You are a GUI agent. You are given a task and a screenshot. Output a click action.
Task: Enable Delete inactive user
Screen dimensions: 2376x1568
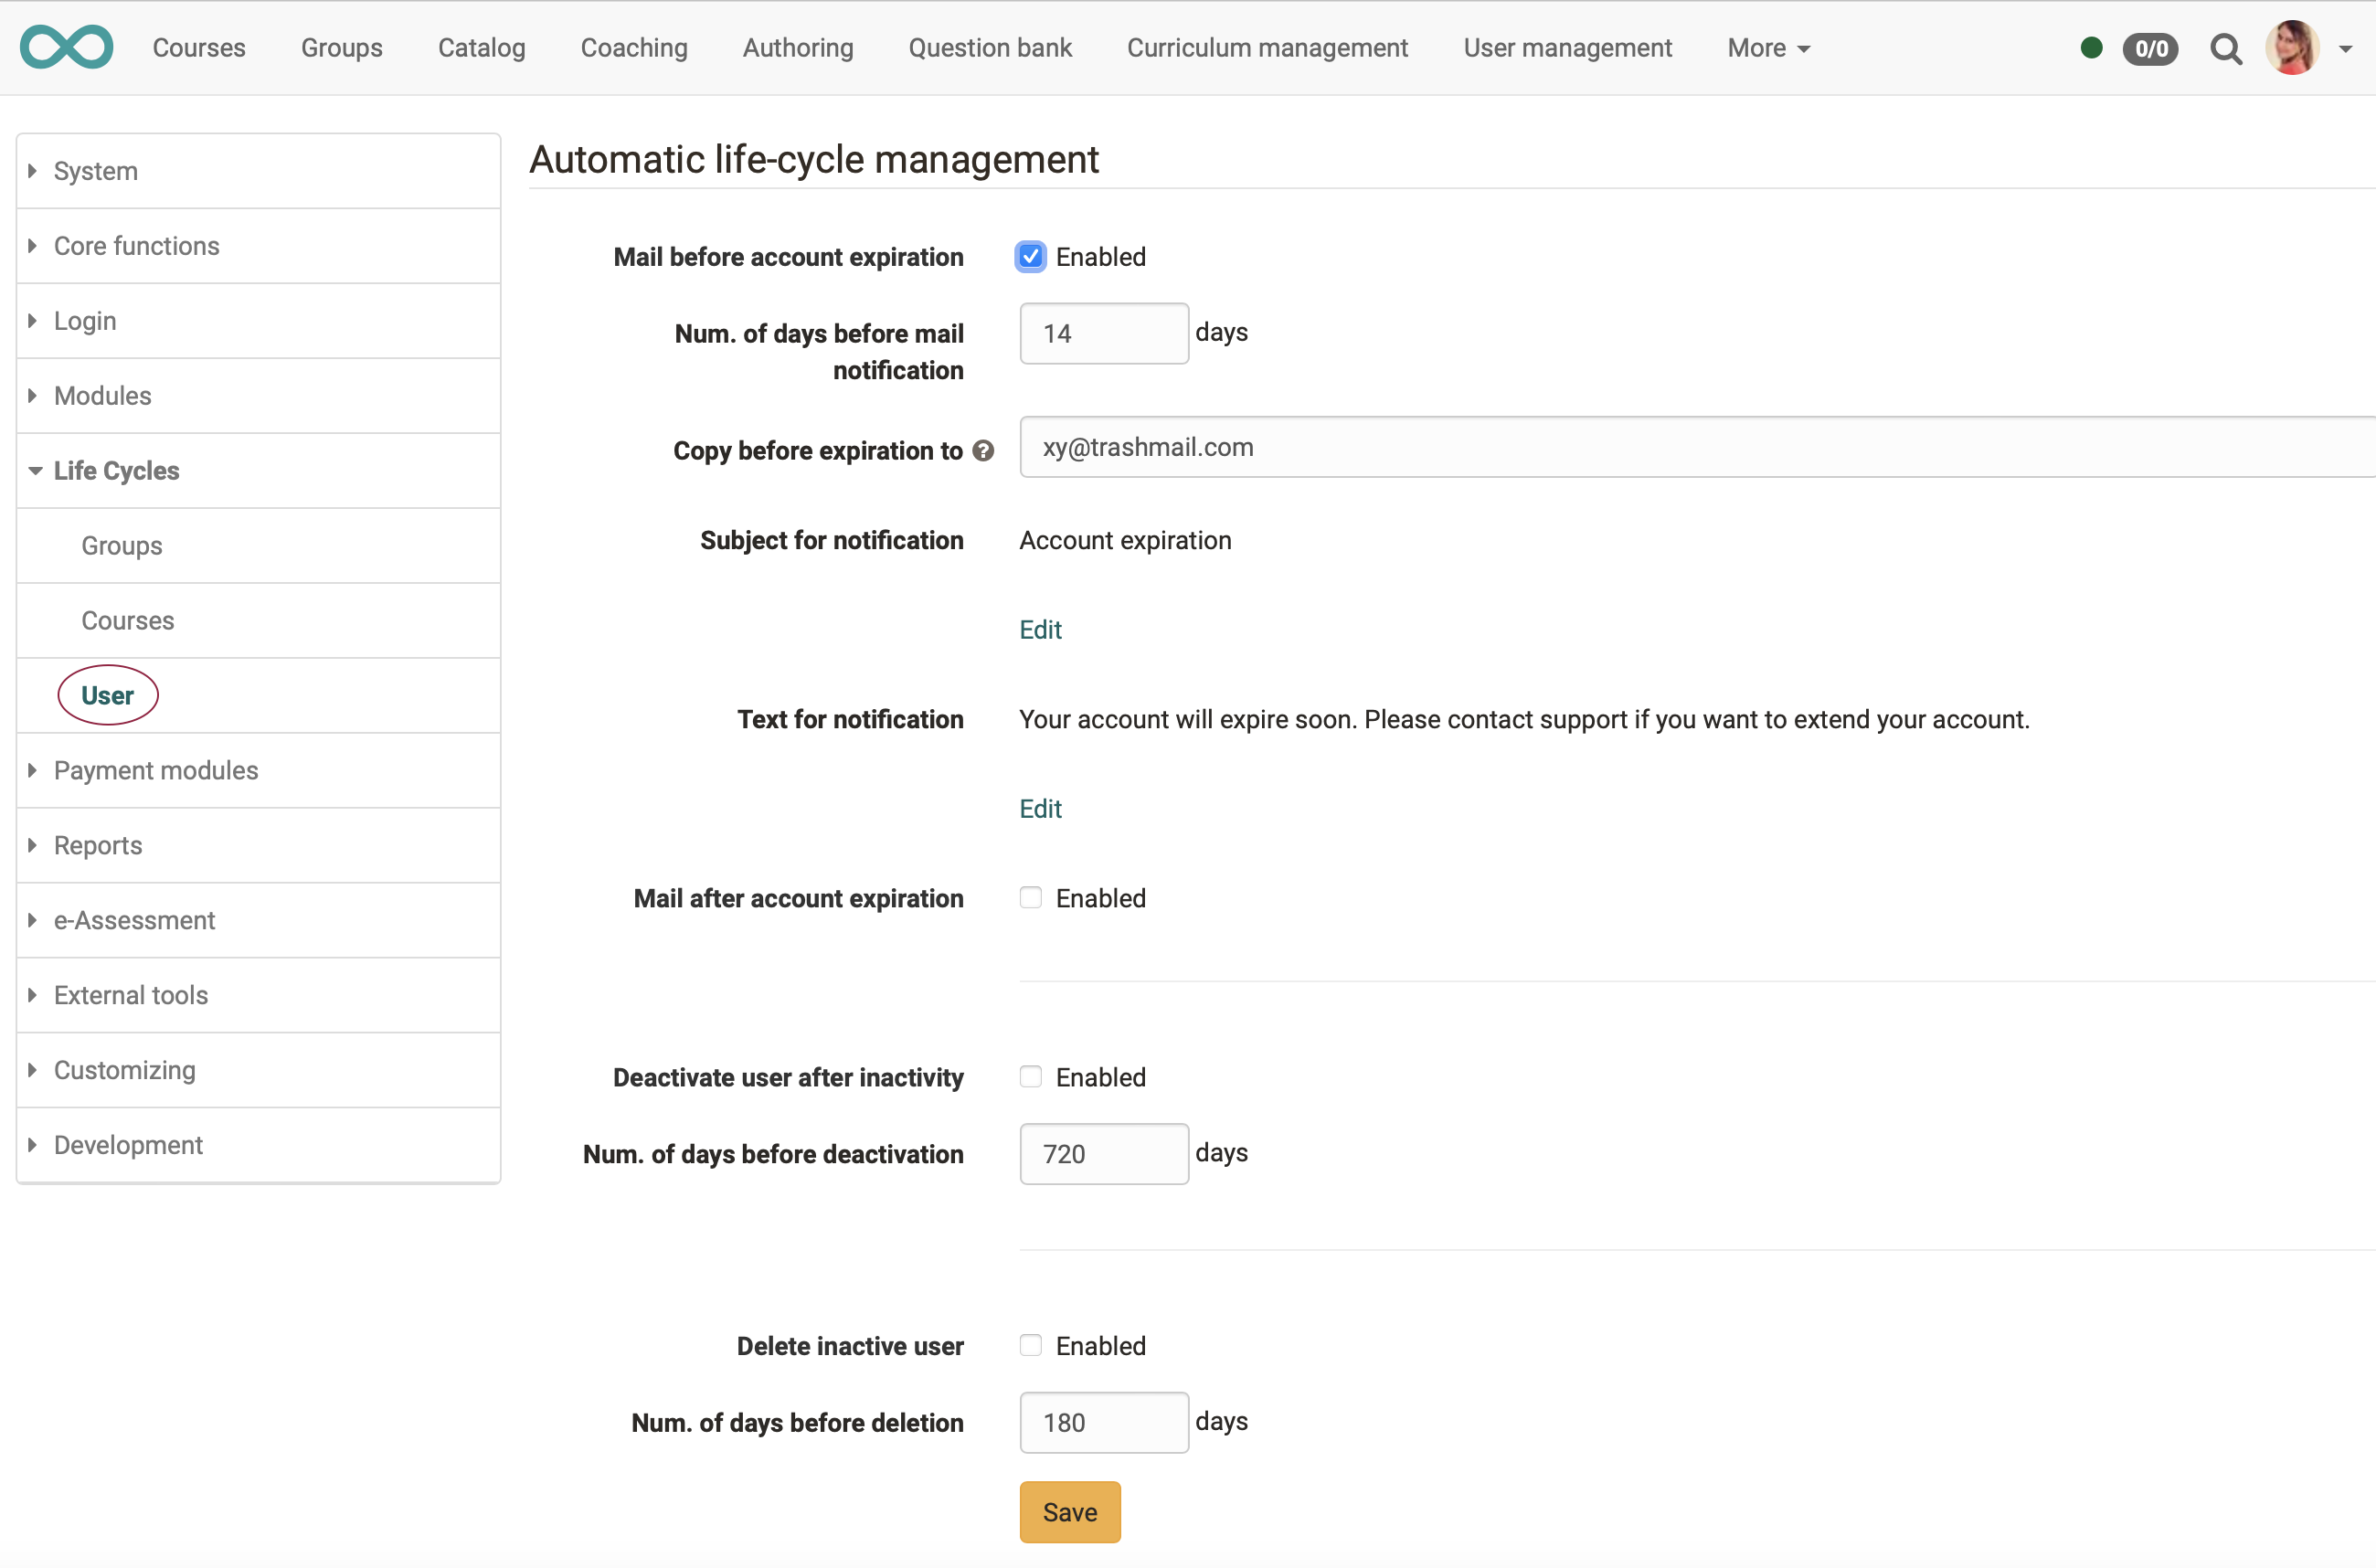(1030, 1345)
